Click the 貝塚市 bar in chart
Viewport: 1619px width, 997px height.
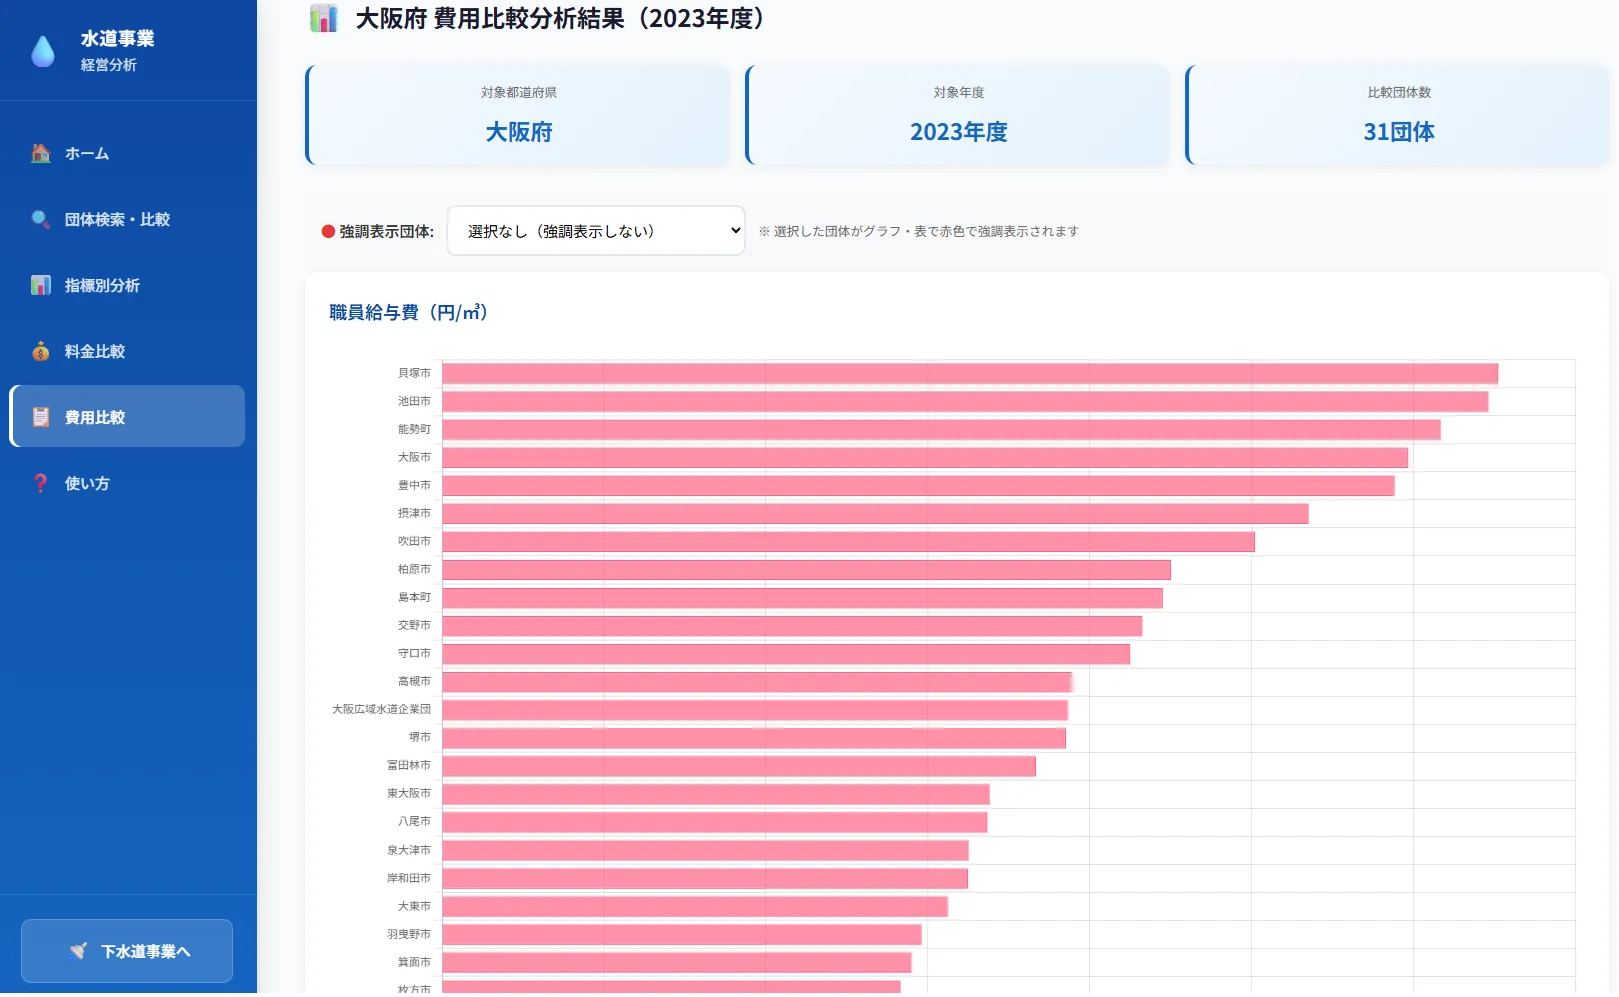[970, 373]
